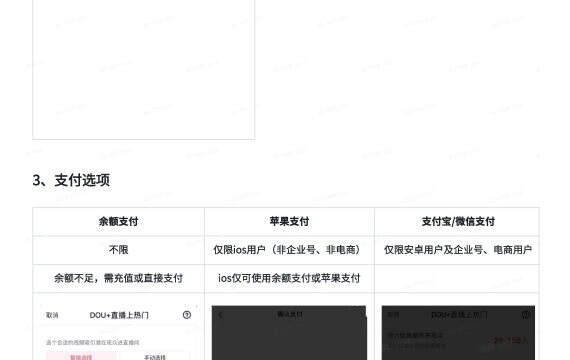Click the 仅限安卓用户及企业号 cell
Image resolution: width=570 pixels, height=360 pixels.
point(457,250)
